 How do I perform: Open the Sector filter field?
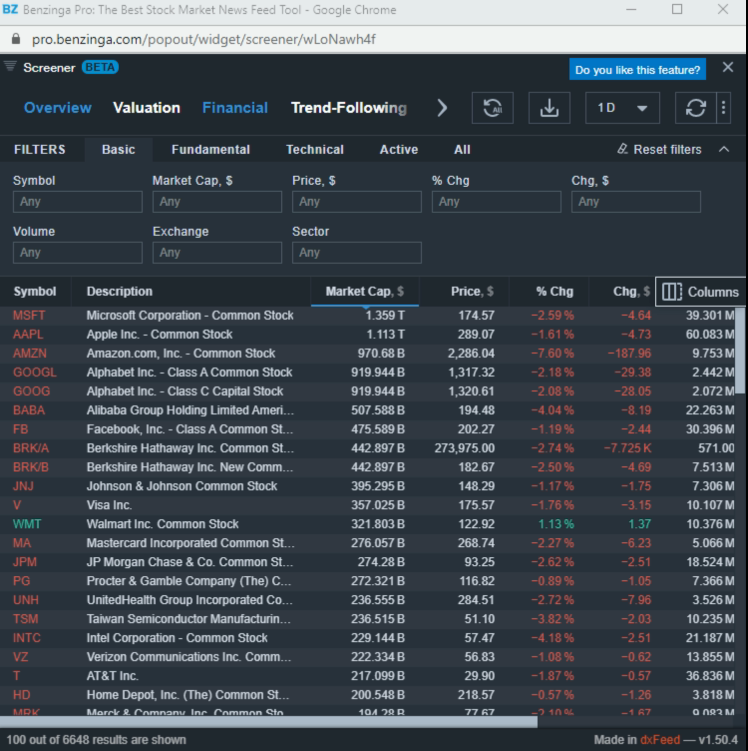tap(357, 252)
